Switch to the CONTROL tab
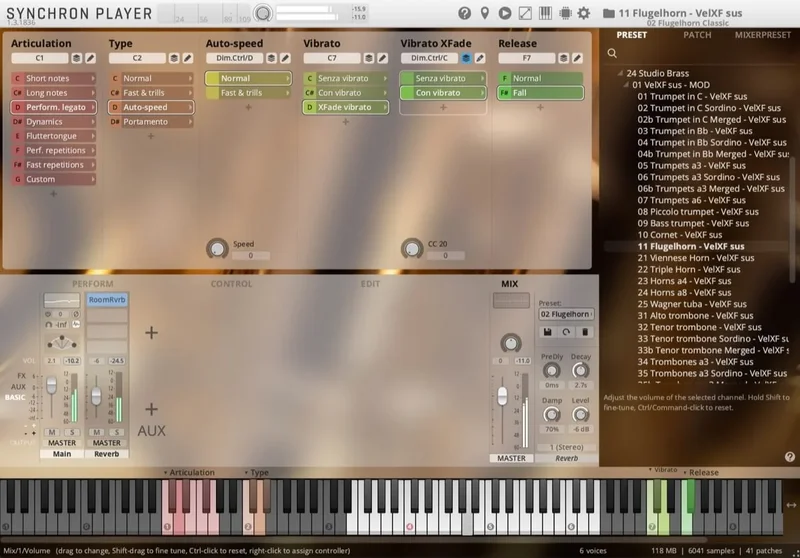Image resolution: width=800 pixels, height=558 pixels. (x=231, y=284)
